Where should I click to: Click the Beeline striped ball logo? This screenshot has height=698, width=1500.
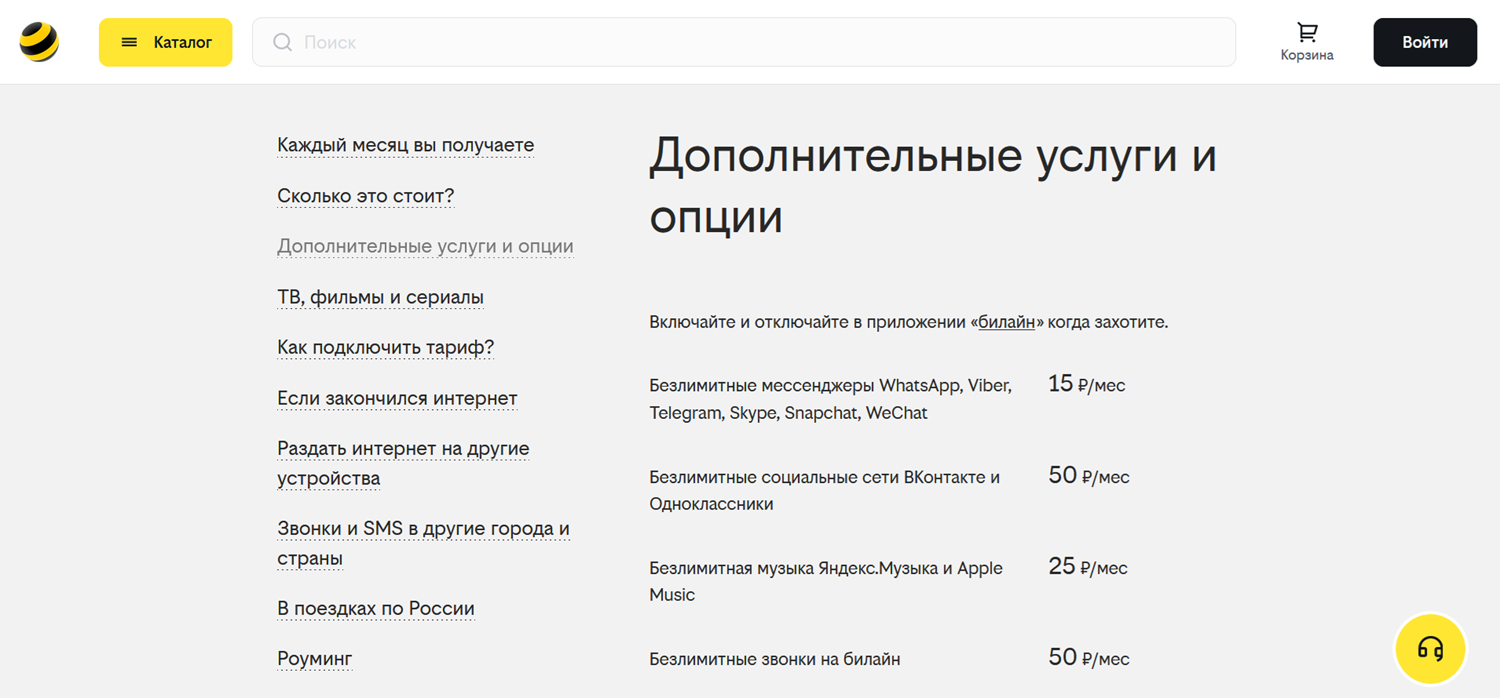click(39, 42)
